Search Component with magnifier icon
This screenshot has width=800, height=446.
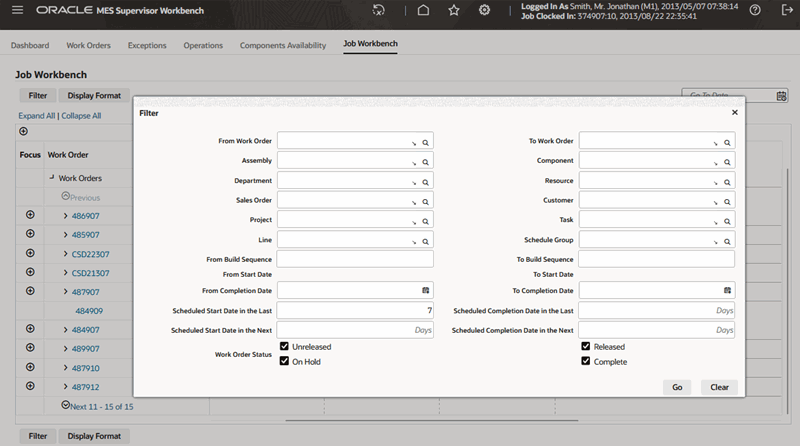[727, 162]
